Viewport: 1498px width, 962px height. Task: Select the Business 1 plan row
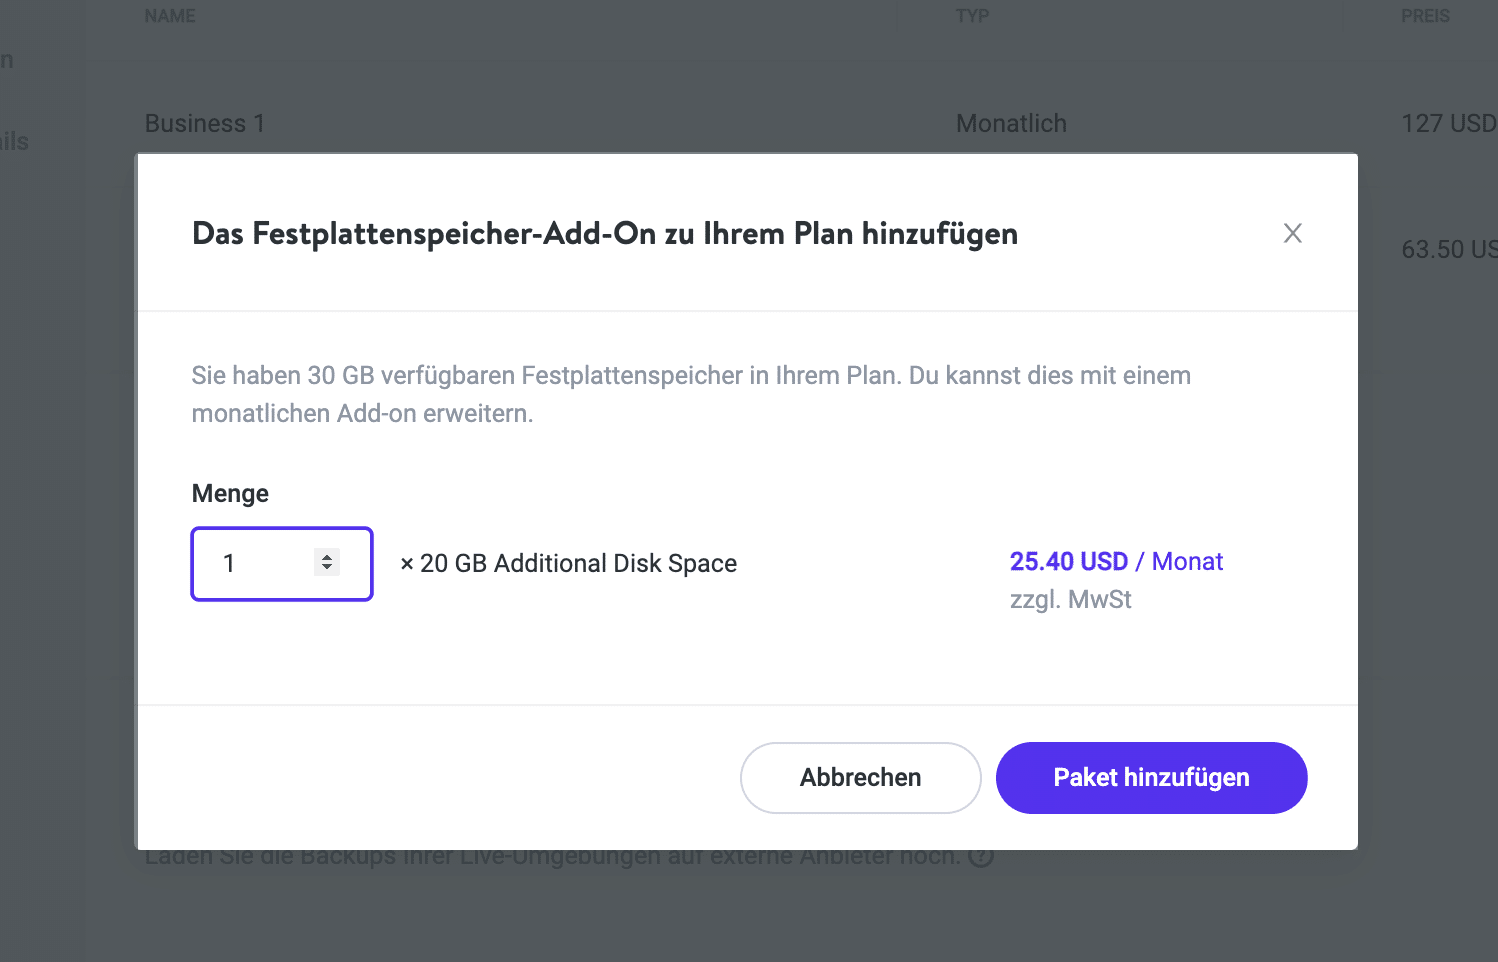tap(204, 123)
